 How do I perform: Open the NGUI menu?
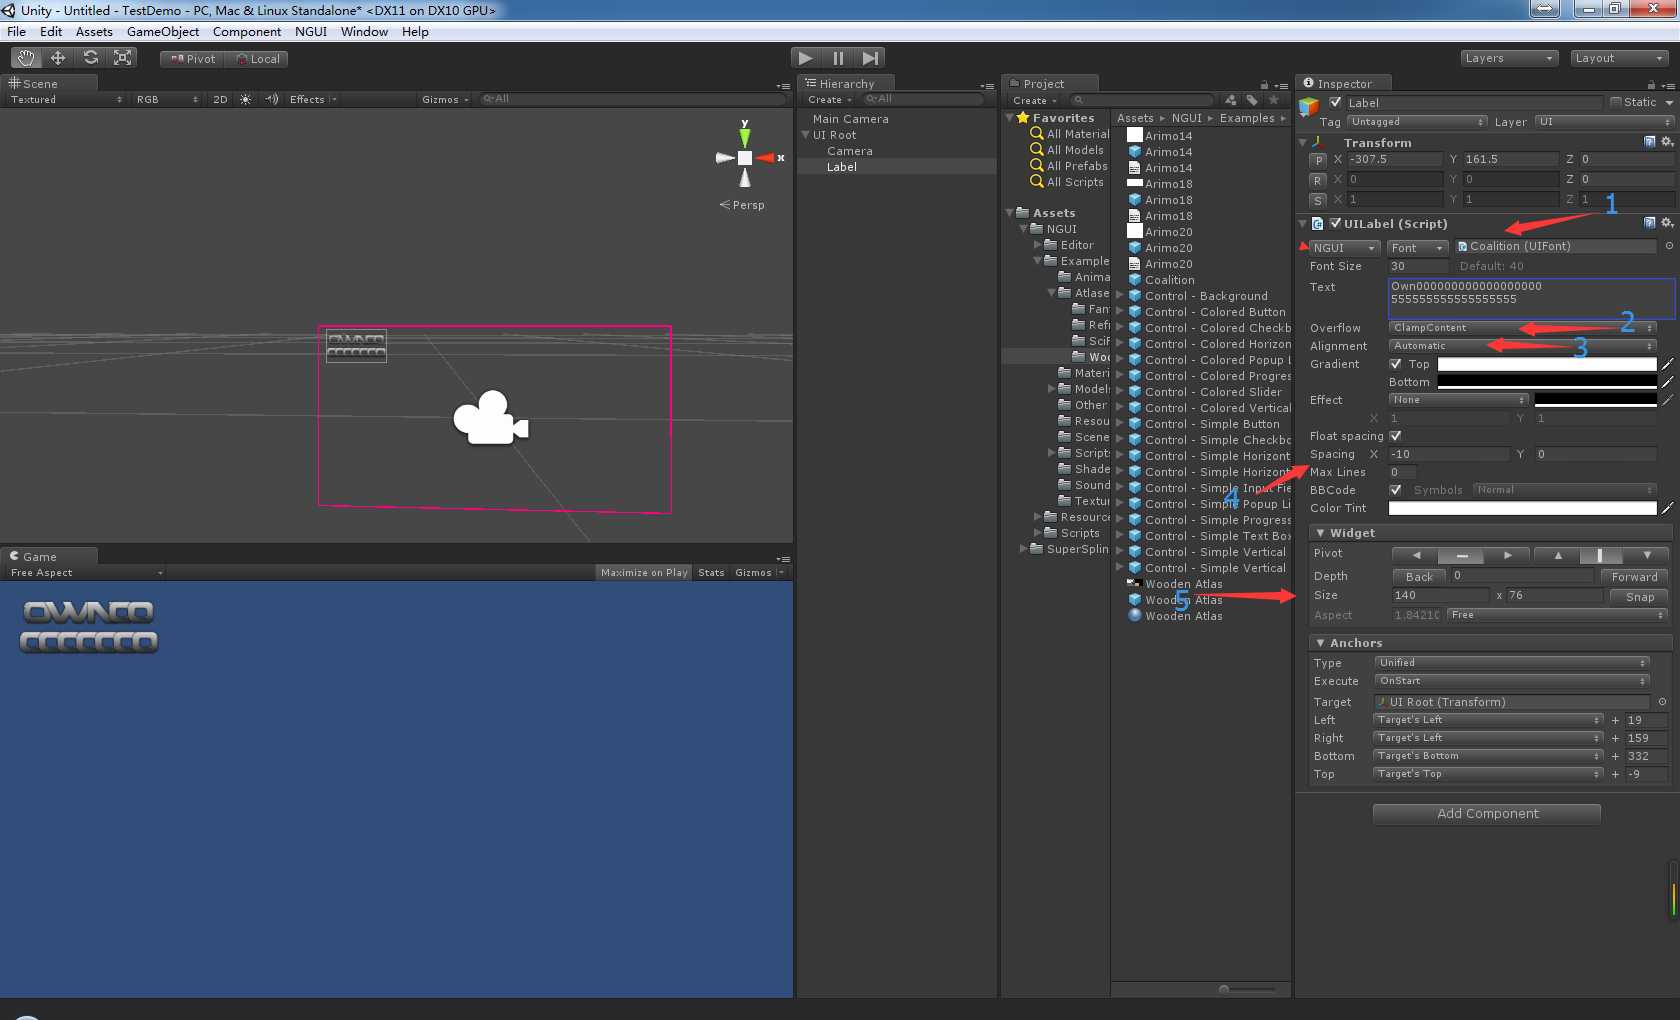(311, 31)
